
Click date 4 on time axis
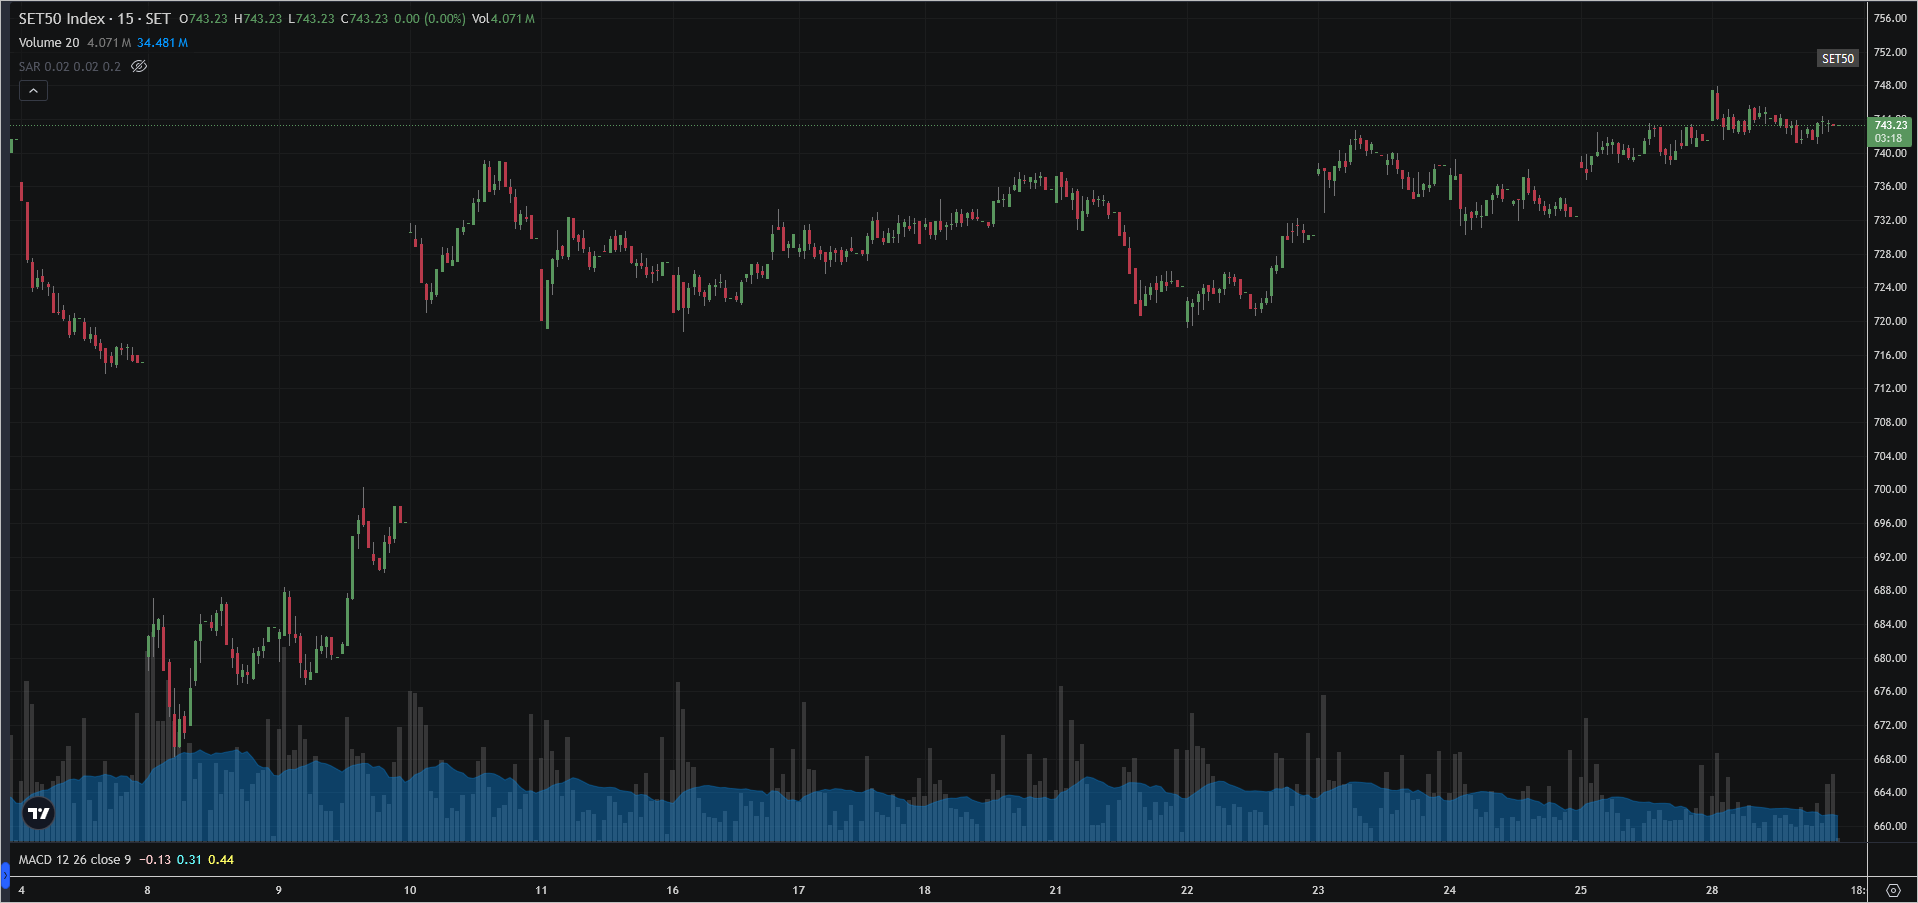pos(22,890)
